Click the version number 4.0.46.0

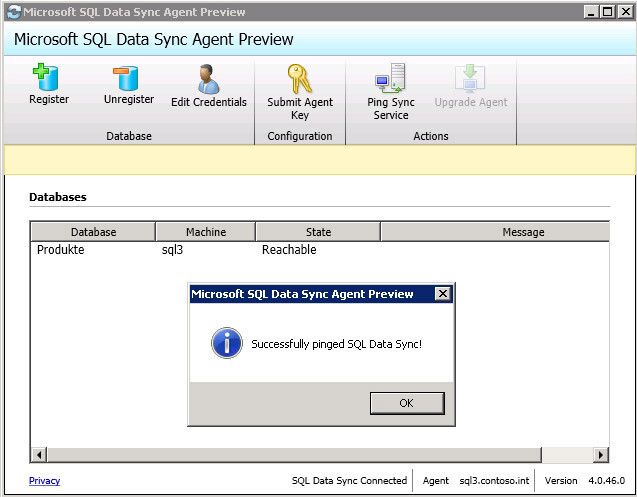tap(607, 481)
